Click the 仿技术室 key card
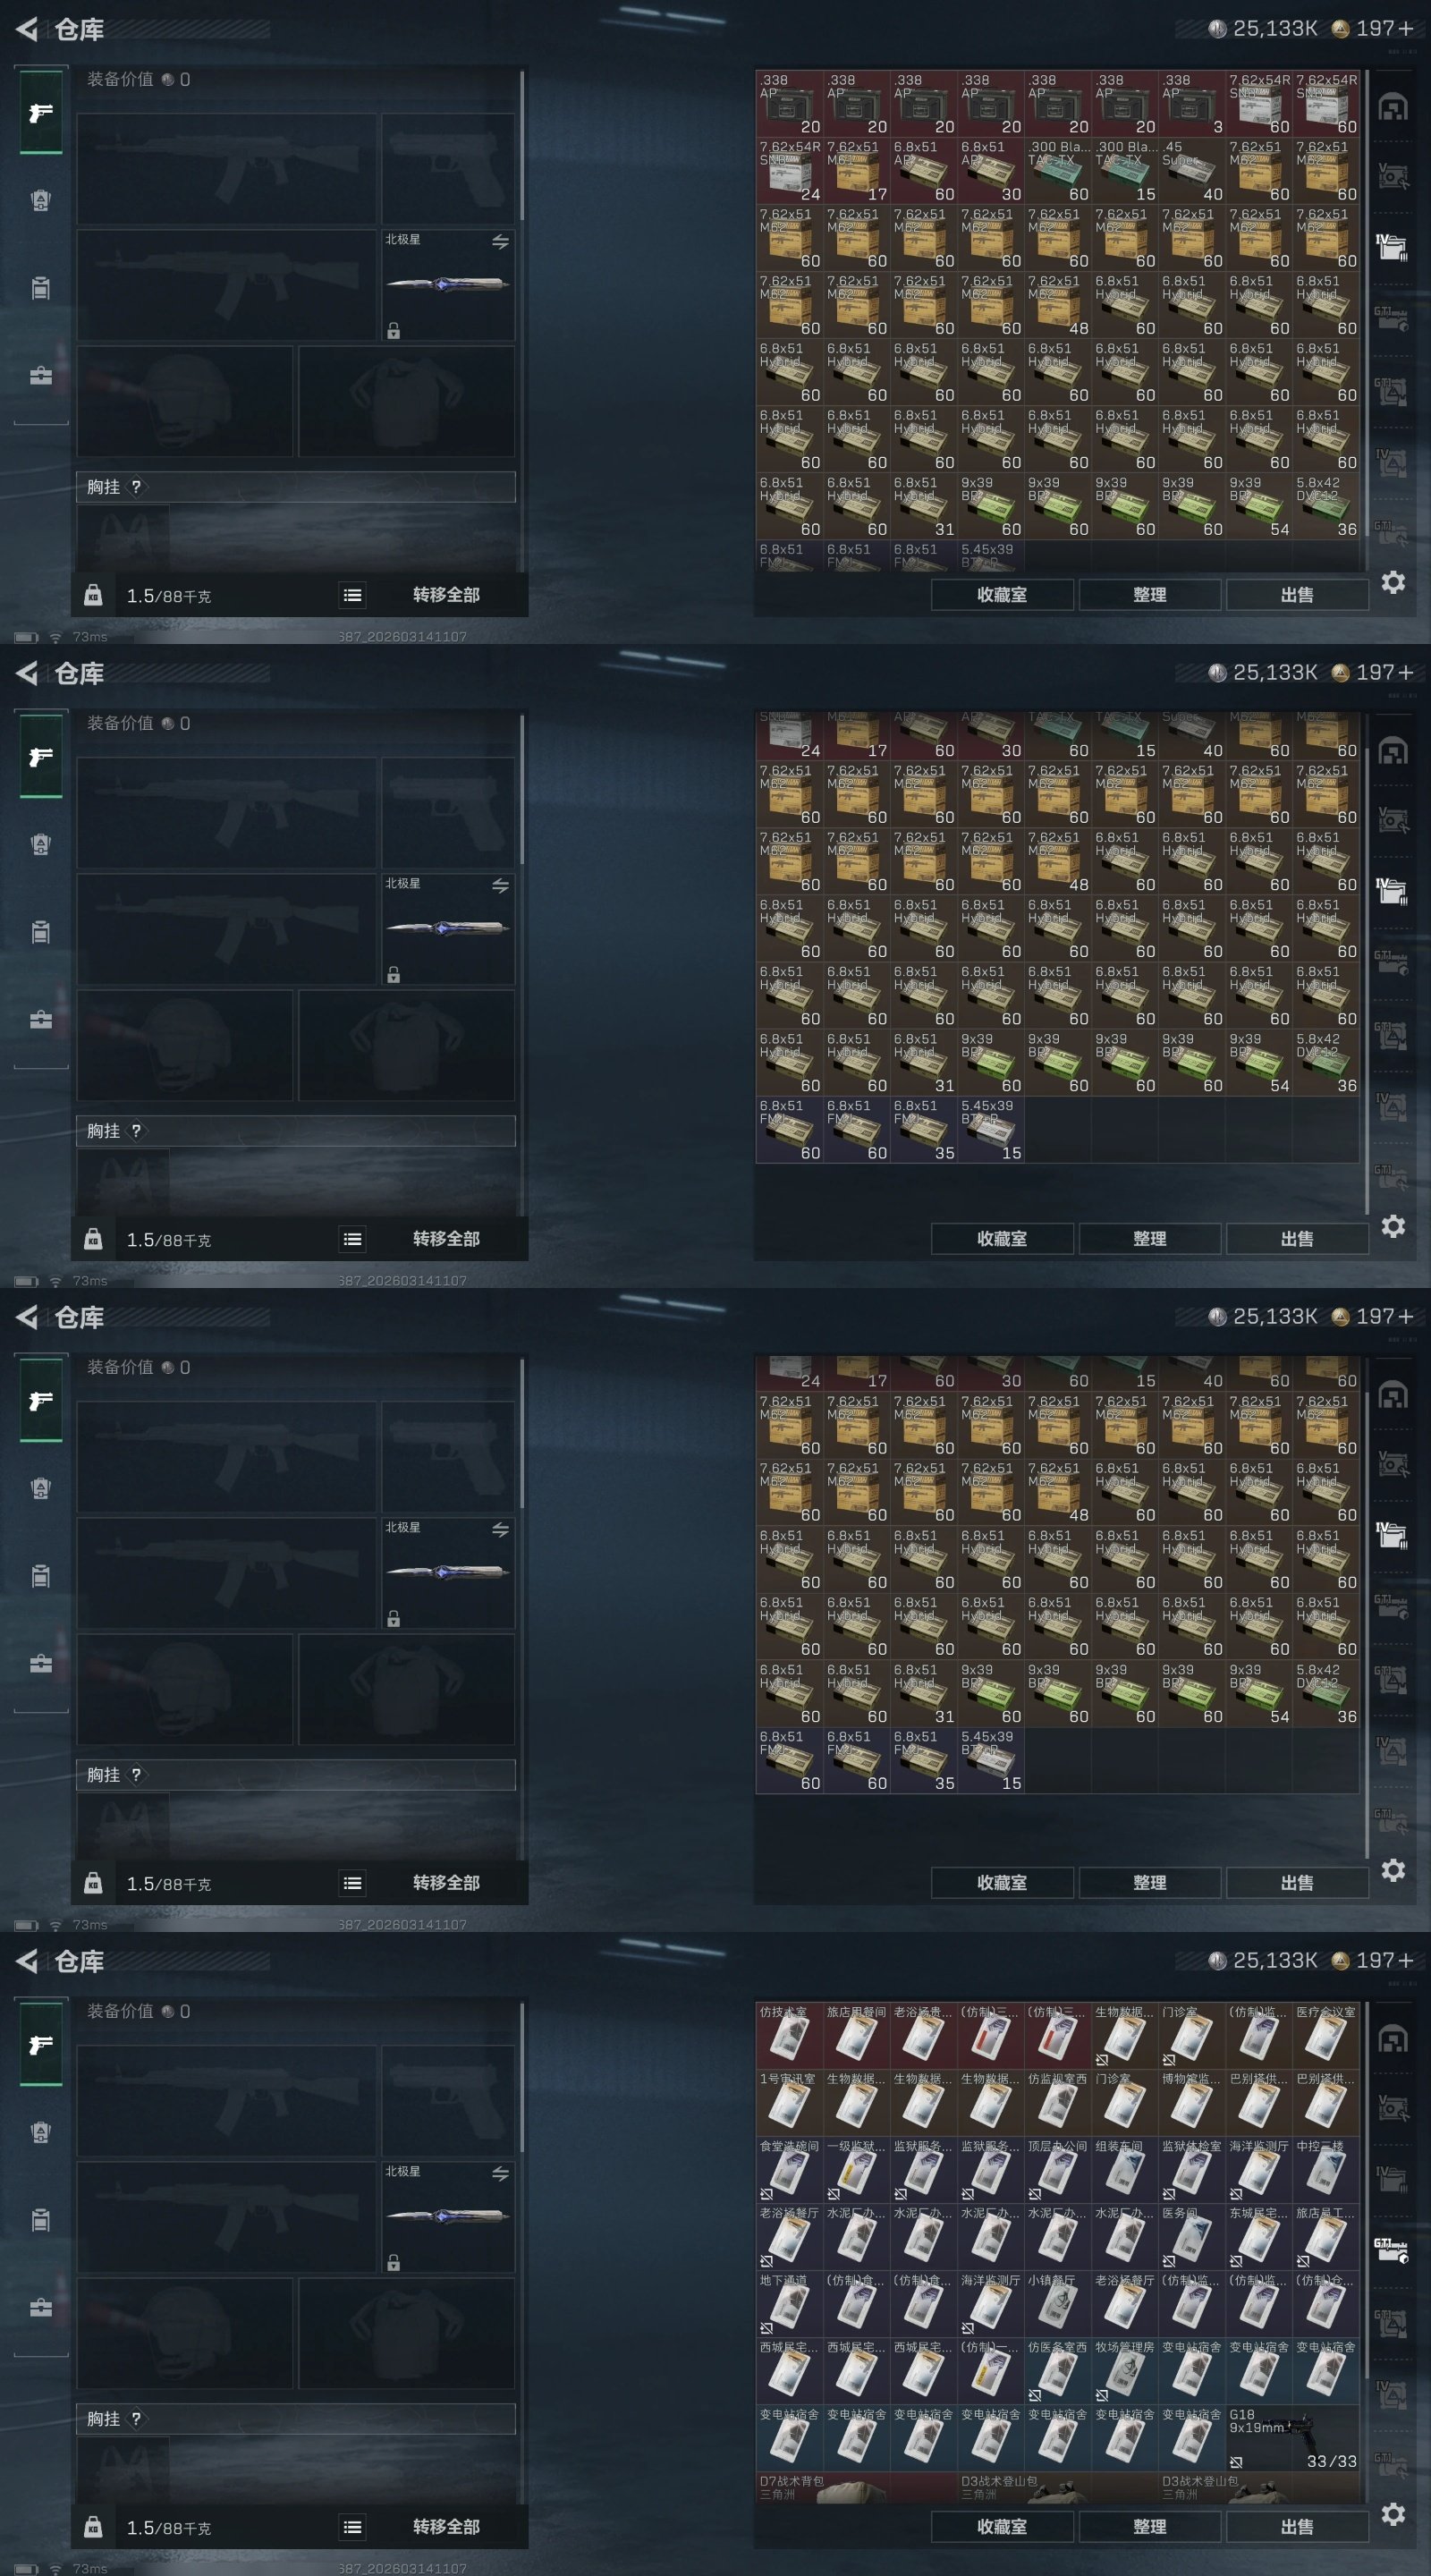This screenshot has width=1431, height=2576. coord(789,2036)
